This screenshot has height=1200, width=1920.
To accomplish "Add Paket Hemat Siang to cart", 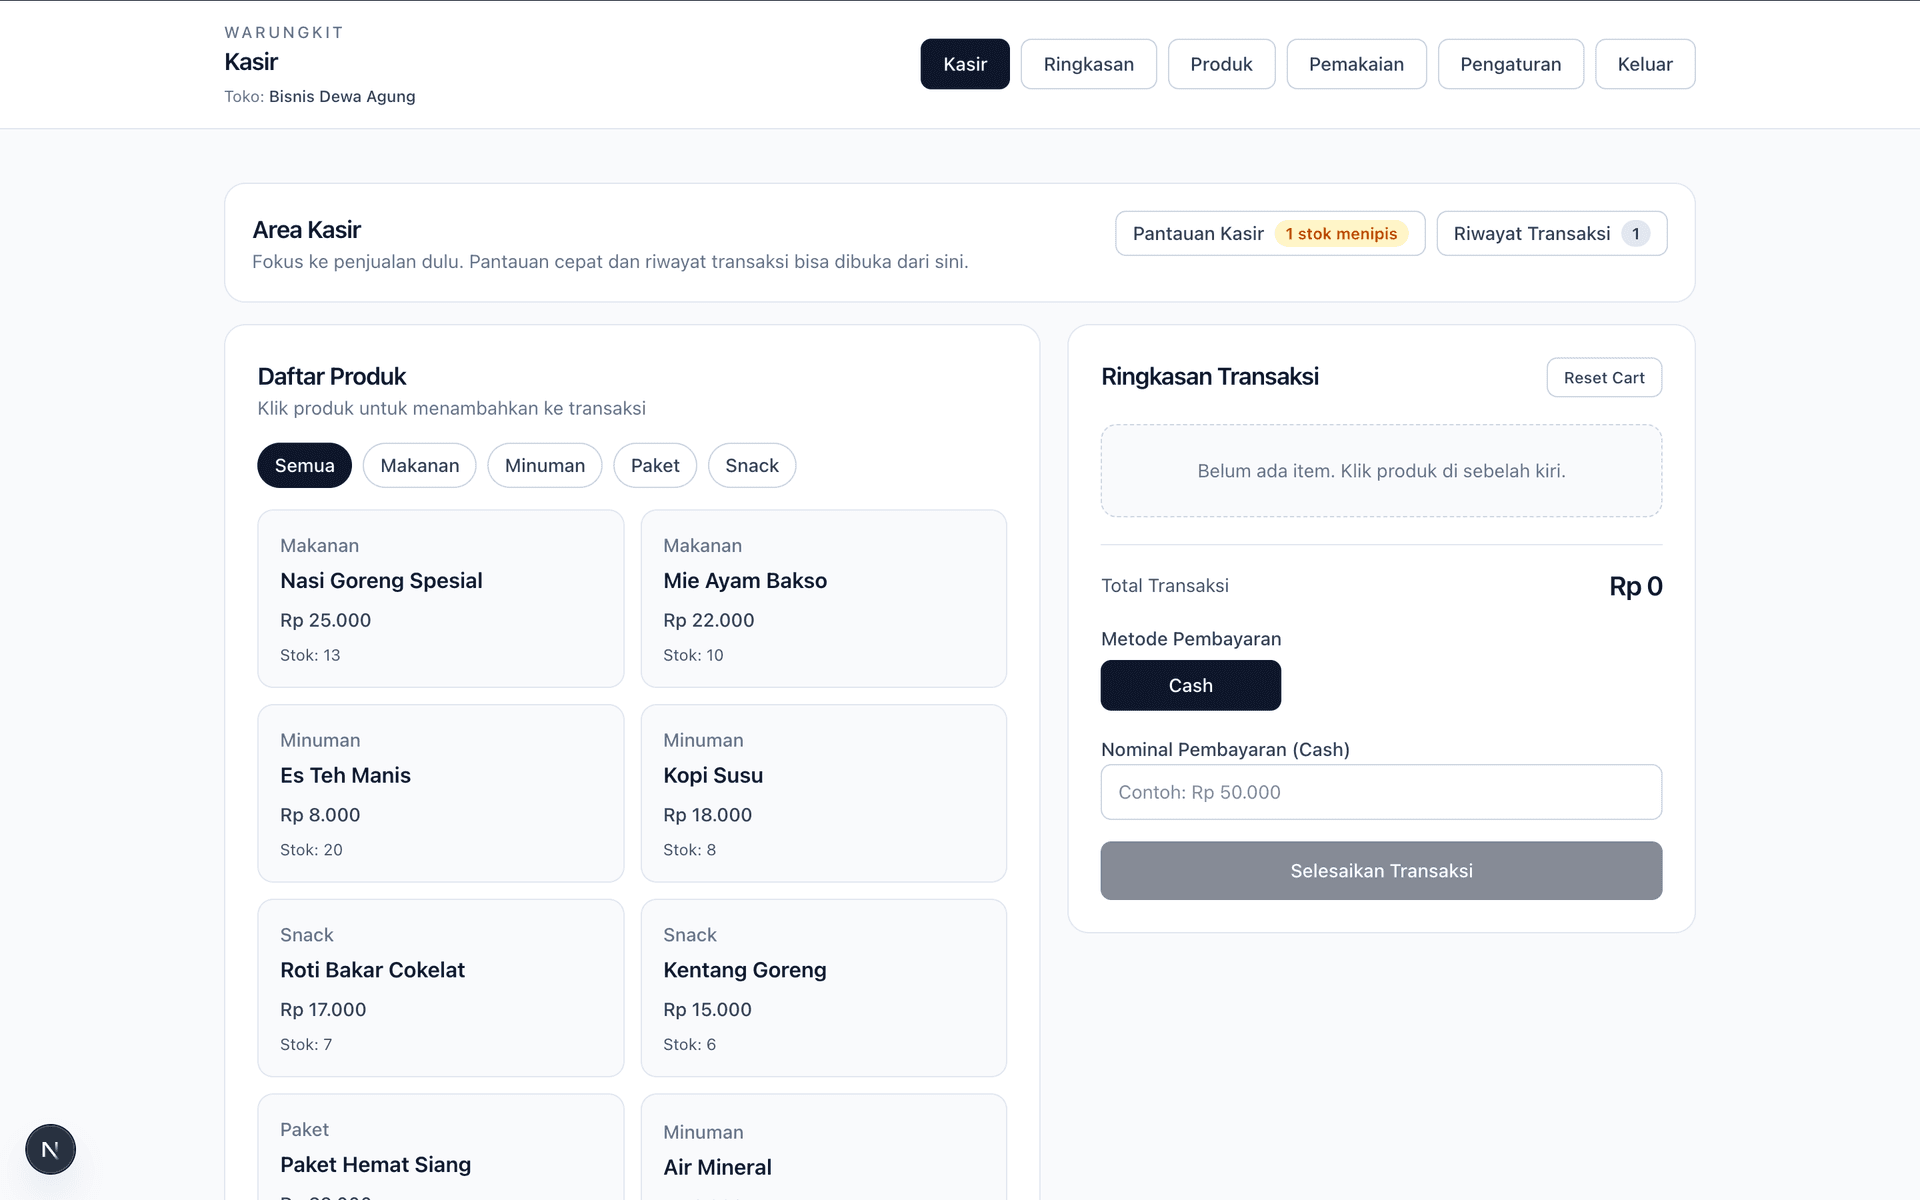I will pos(441,1148).
